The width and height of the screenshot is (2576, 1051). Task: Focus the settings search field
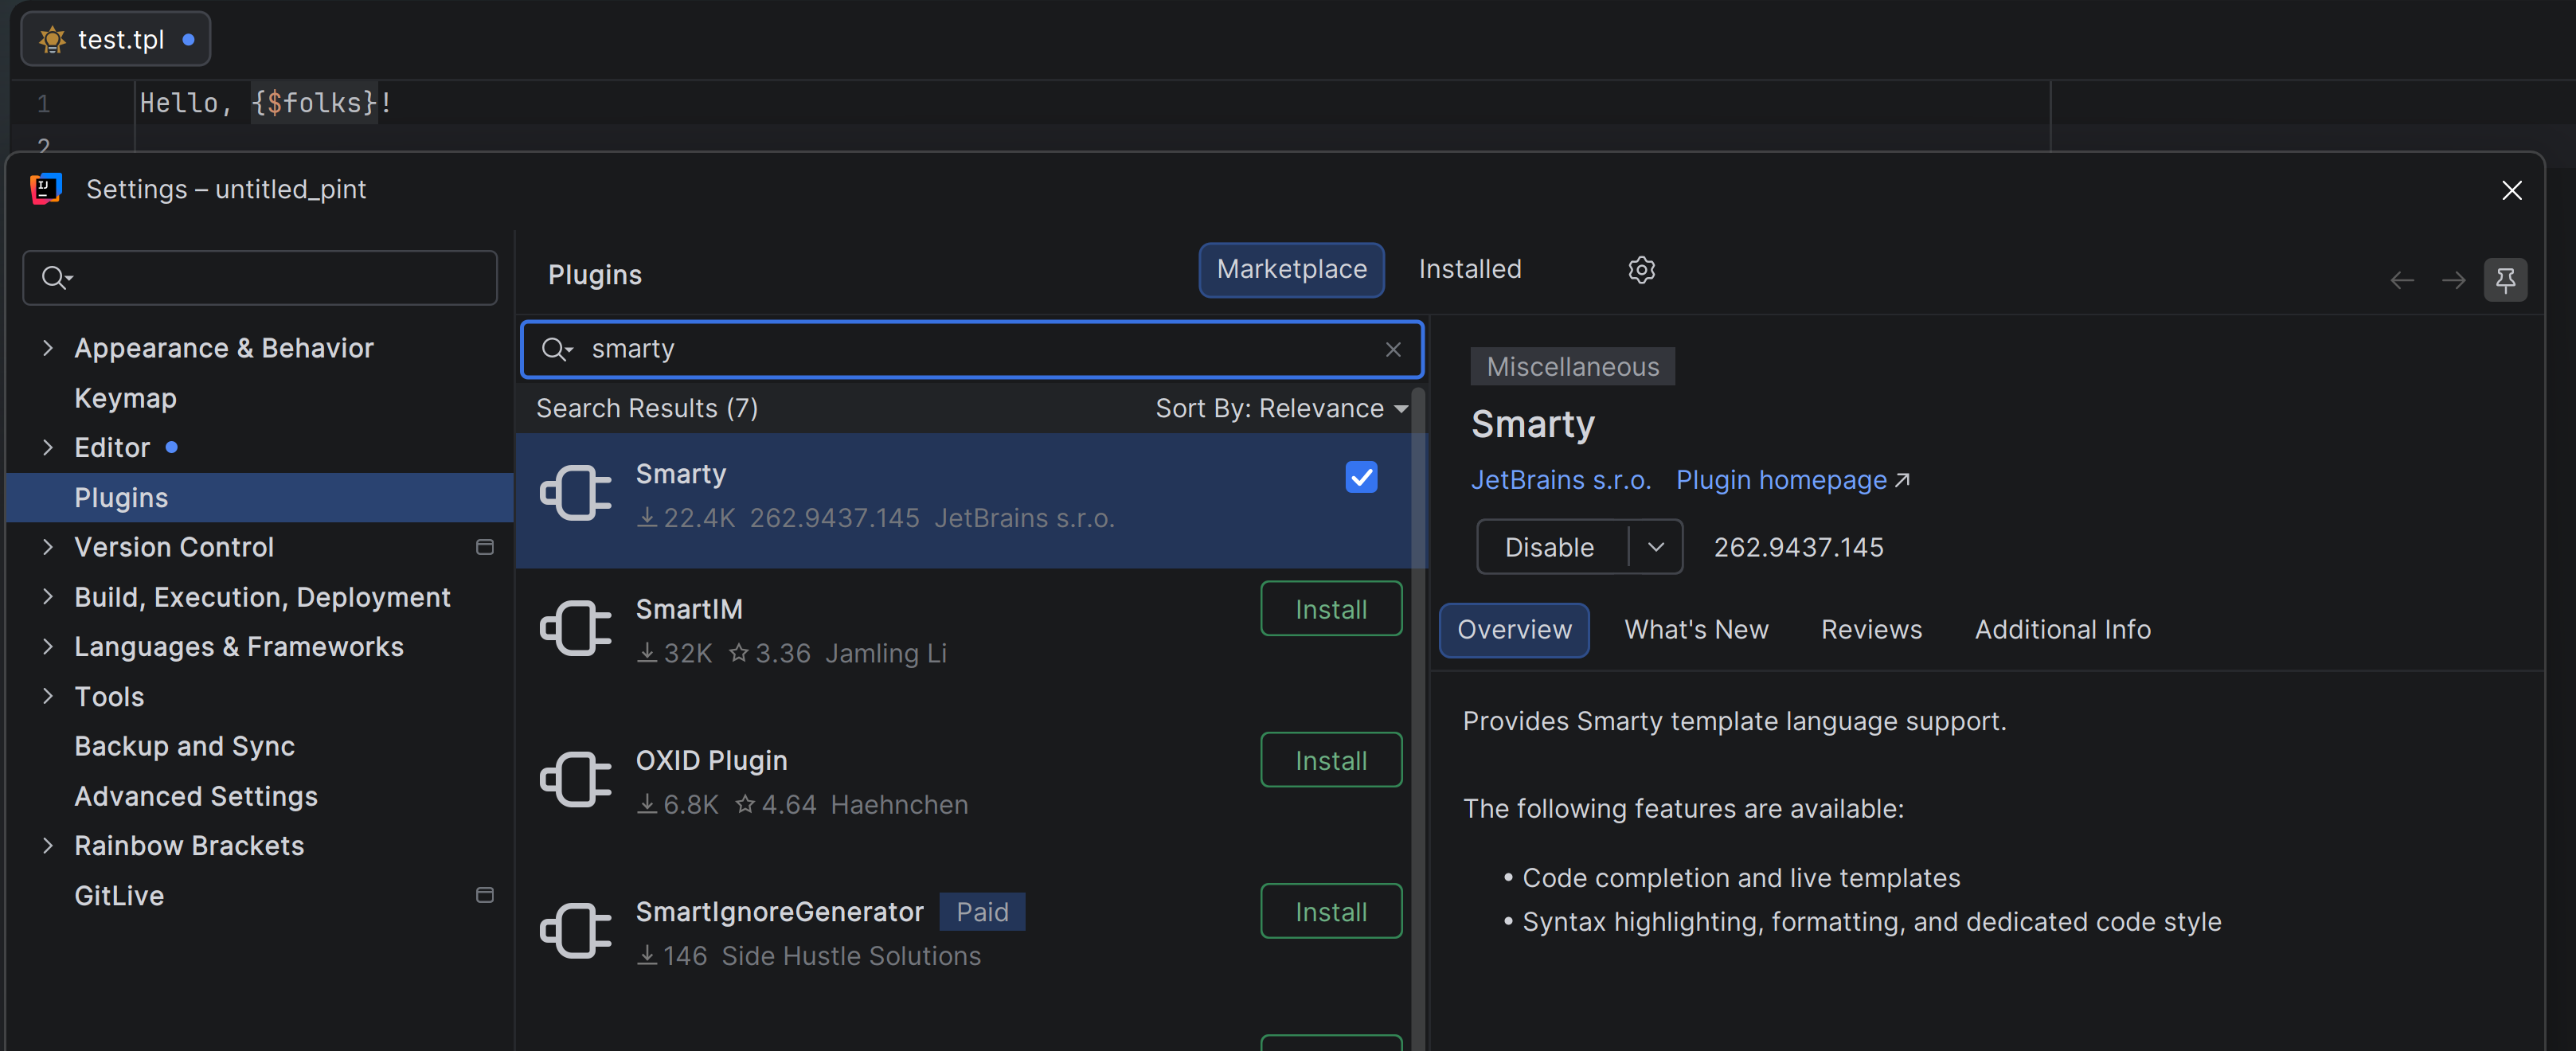[x=260, y=278]
